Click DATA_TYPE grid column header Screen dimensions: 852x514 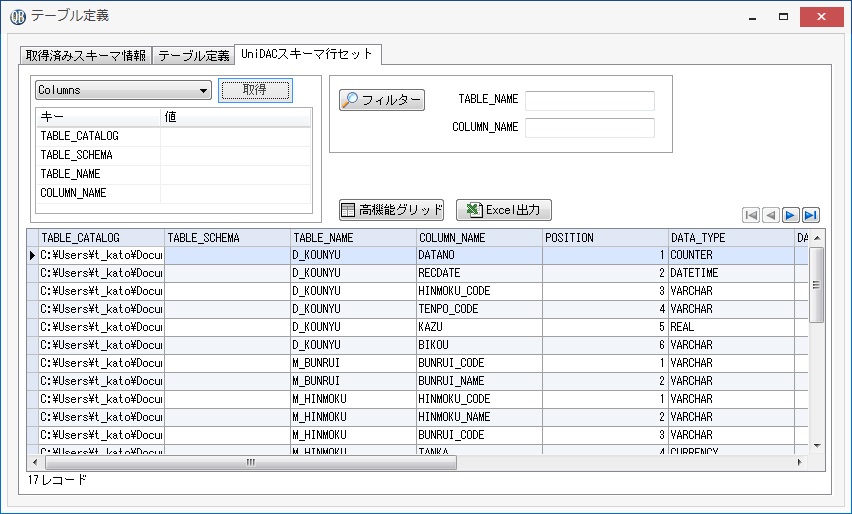click(731, 238)
